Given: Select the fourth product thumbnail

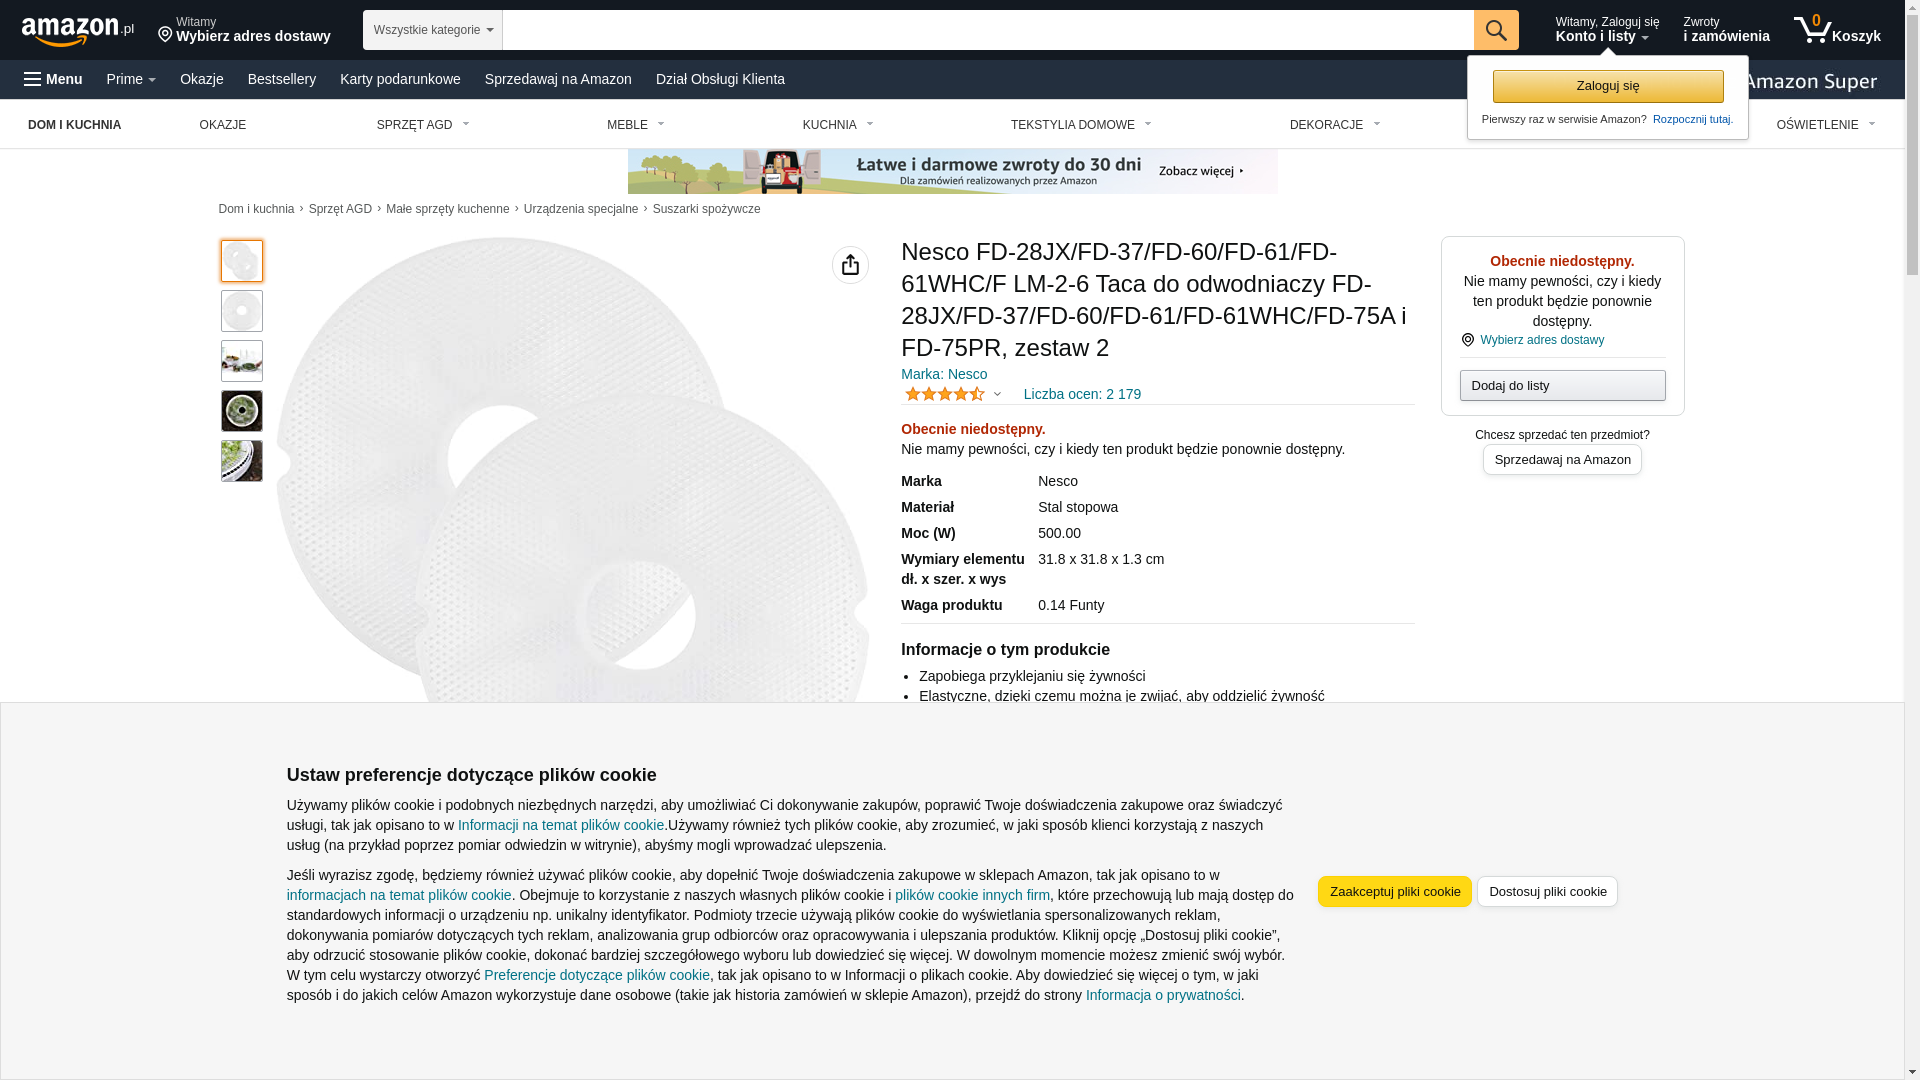Looking at the screenshot, I should tap(242, 411).
